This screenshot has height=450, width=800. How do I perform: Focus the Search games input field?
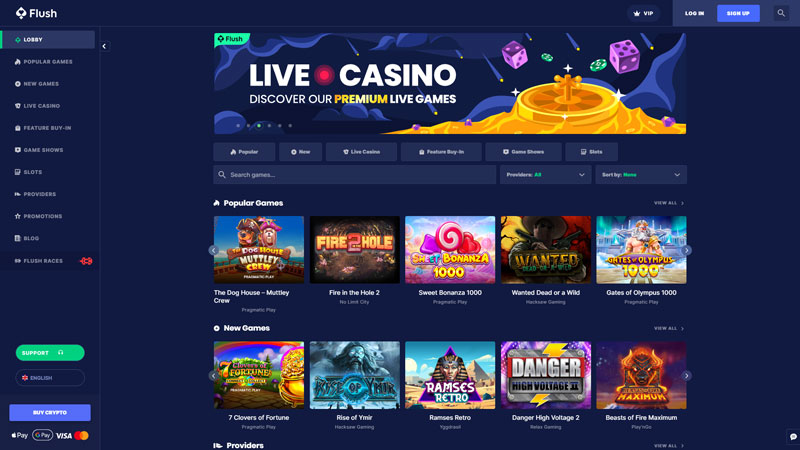coord(355,174)
